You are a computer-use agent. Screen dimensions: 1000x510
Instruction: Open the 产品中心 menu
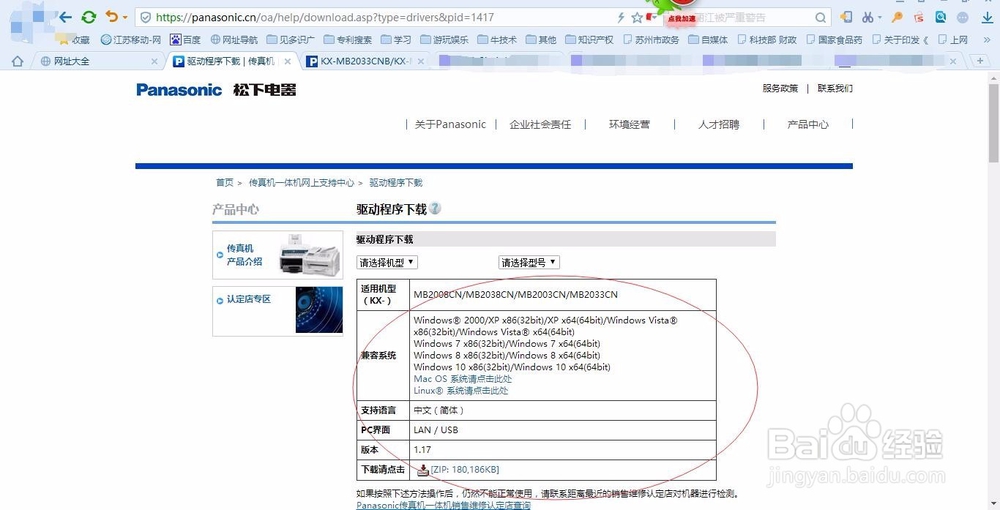[x=808, y=124]
